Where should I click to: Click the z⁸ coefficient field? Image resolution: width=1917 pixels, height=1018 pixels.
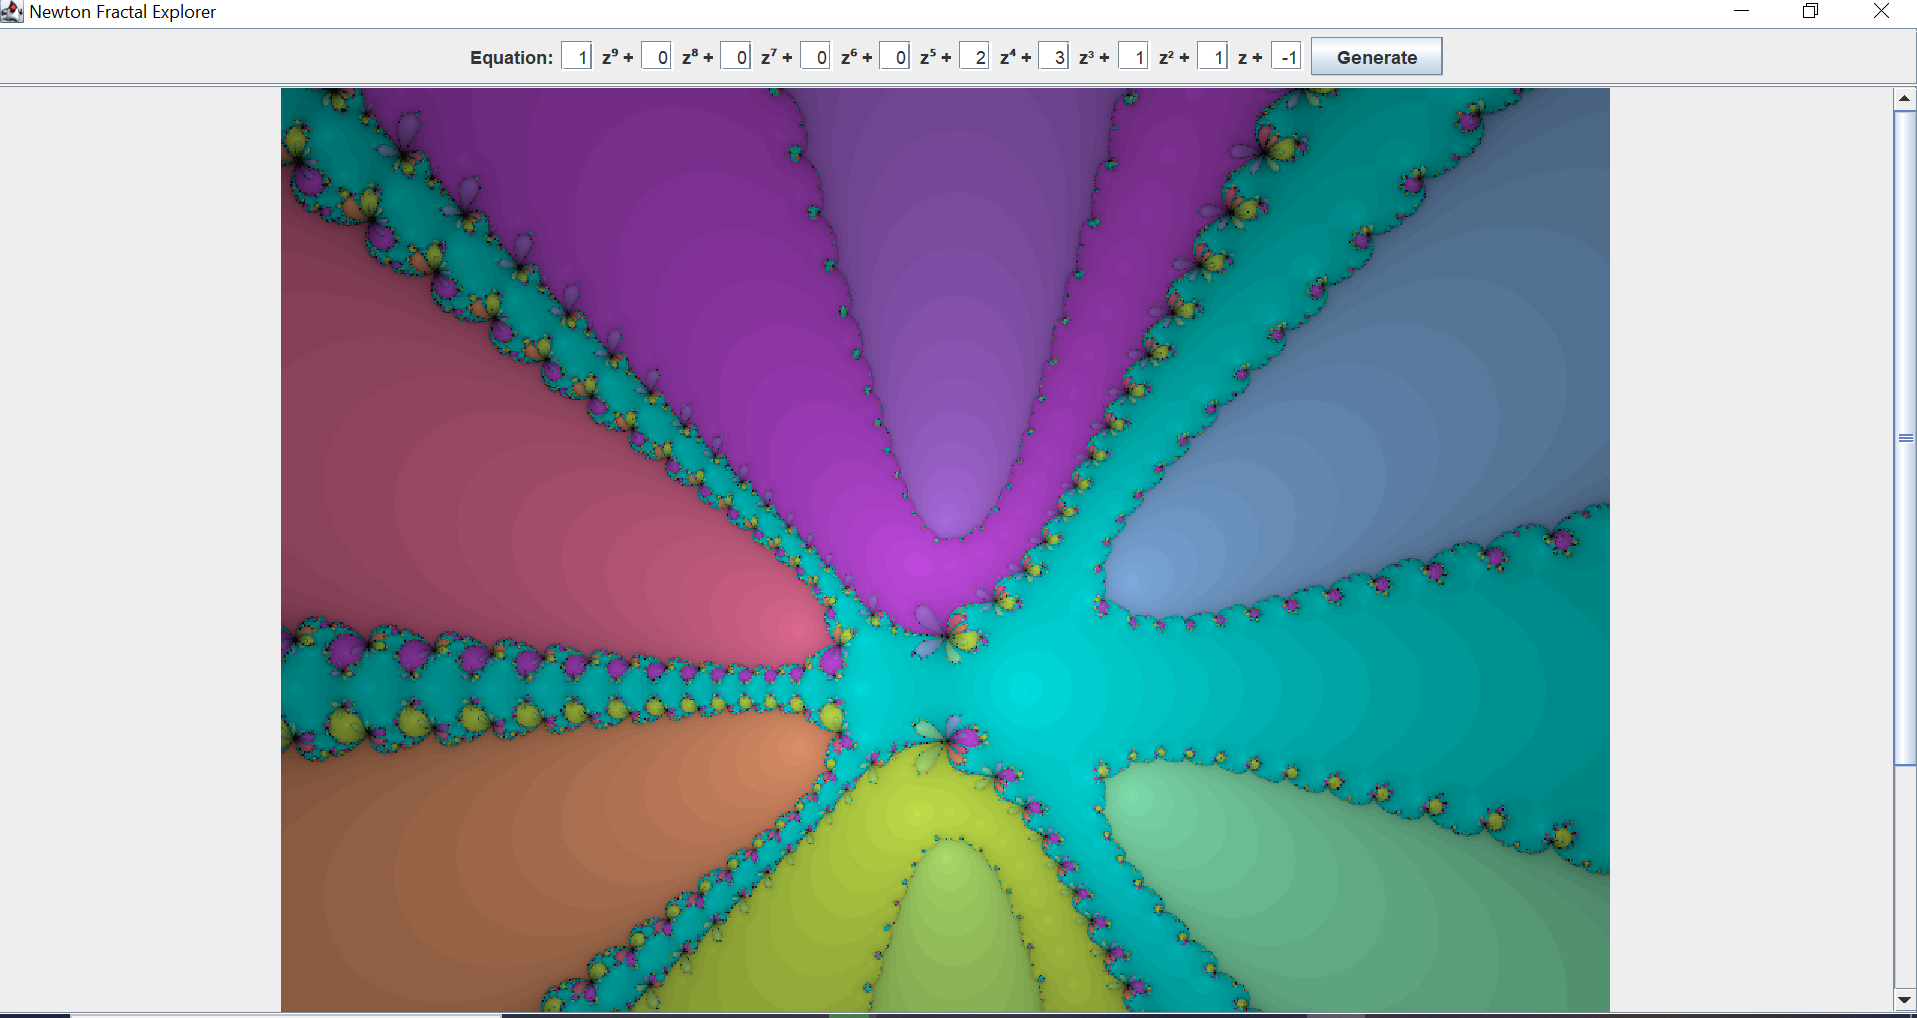(656, 56)
